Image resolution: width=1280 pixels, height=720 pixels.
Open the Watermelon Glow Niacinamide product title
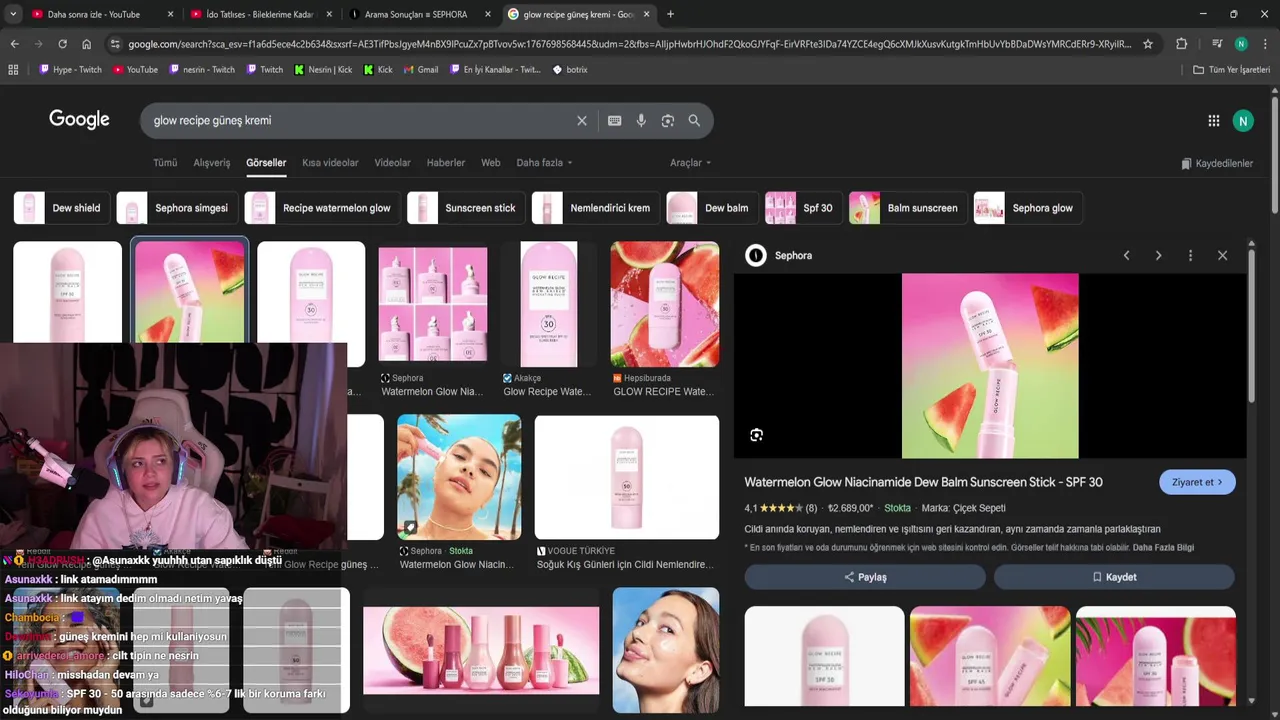pyautogui.click(x=923, y=482)
